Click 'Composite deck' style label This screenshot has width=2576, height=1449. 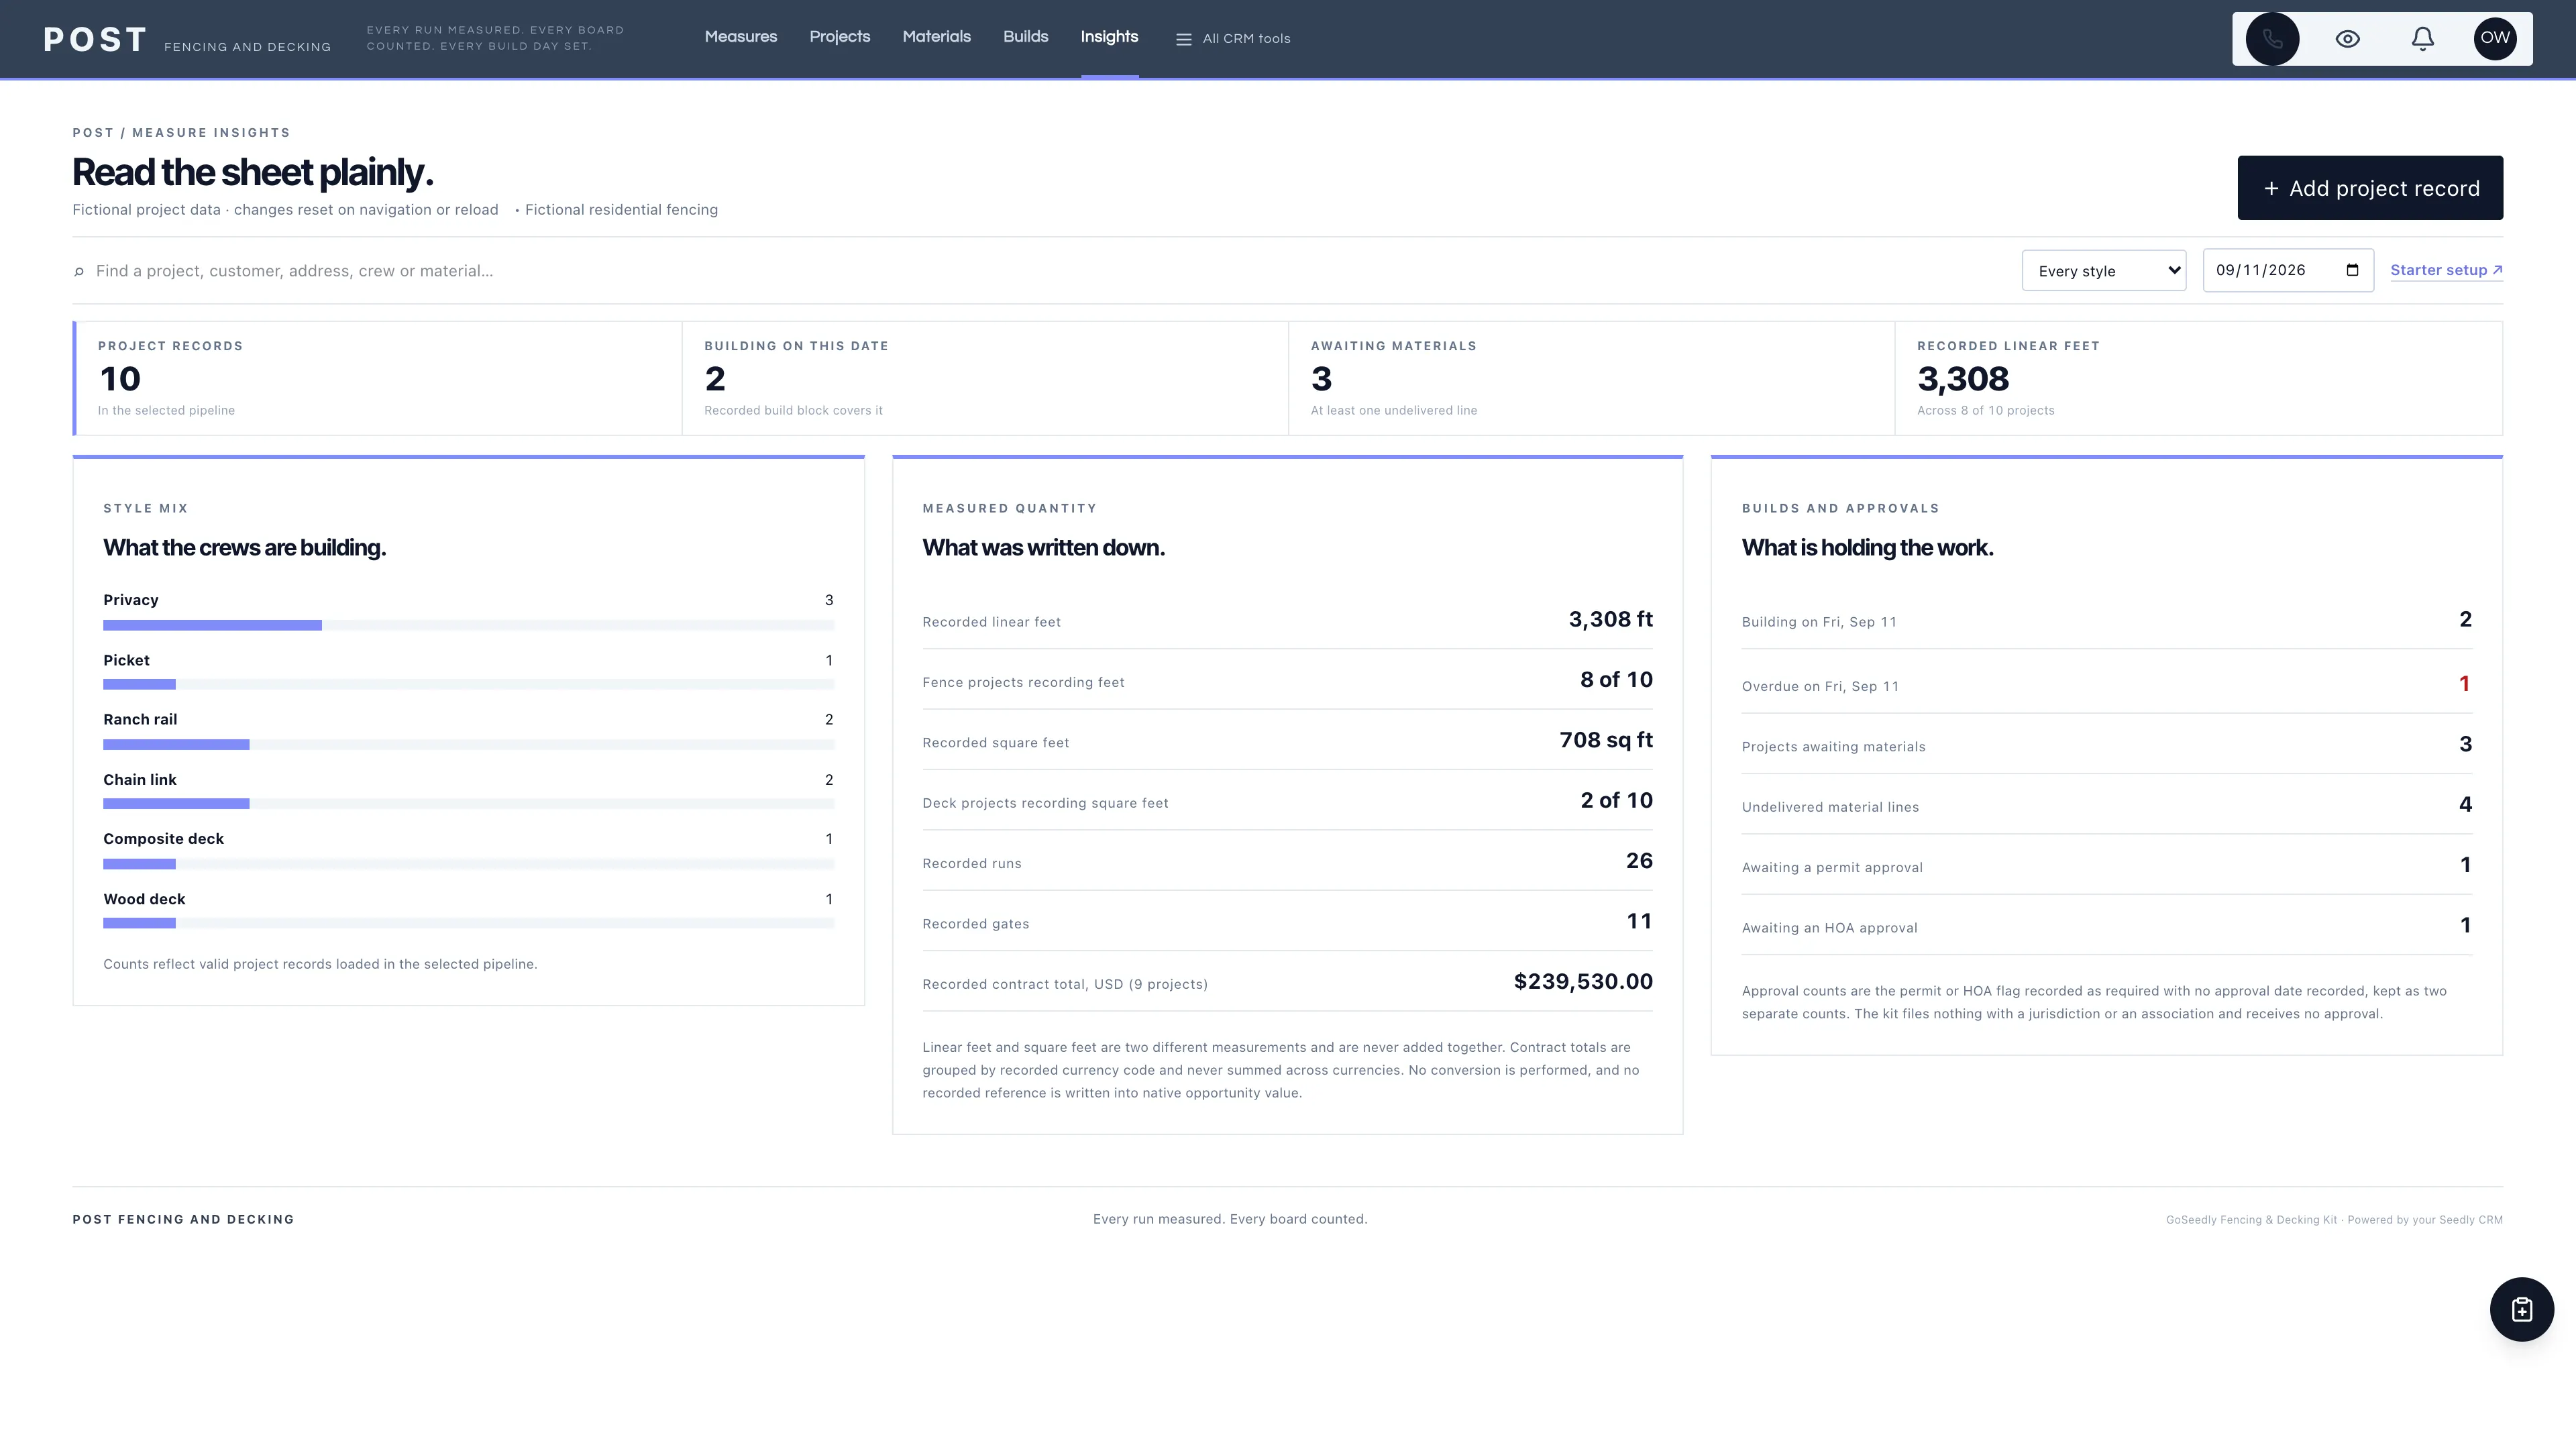(x=163, y=839)
